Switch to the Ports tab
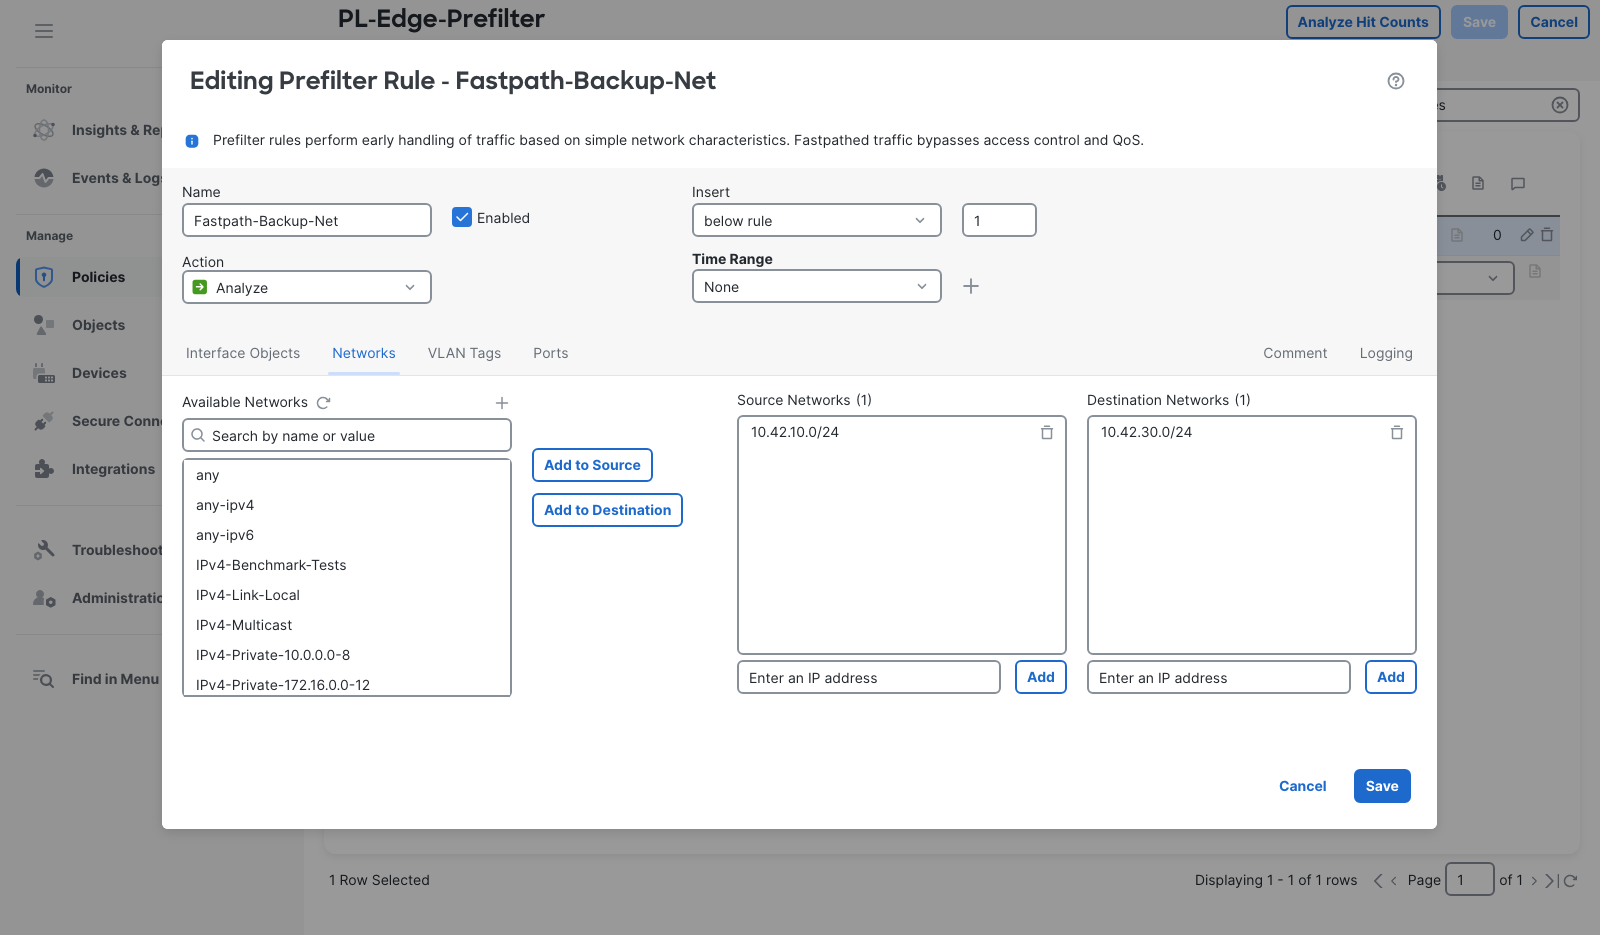1600x935 pixels. 551,353
